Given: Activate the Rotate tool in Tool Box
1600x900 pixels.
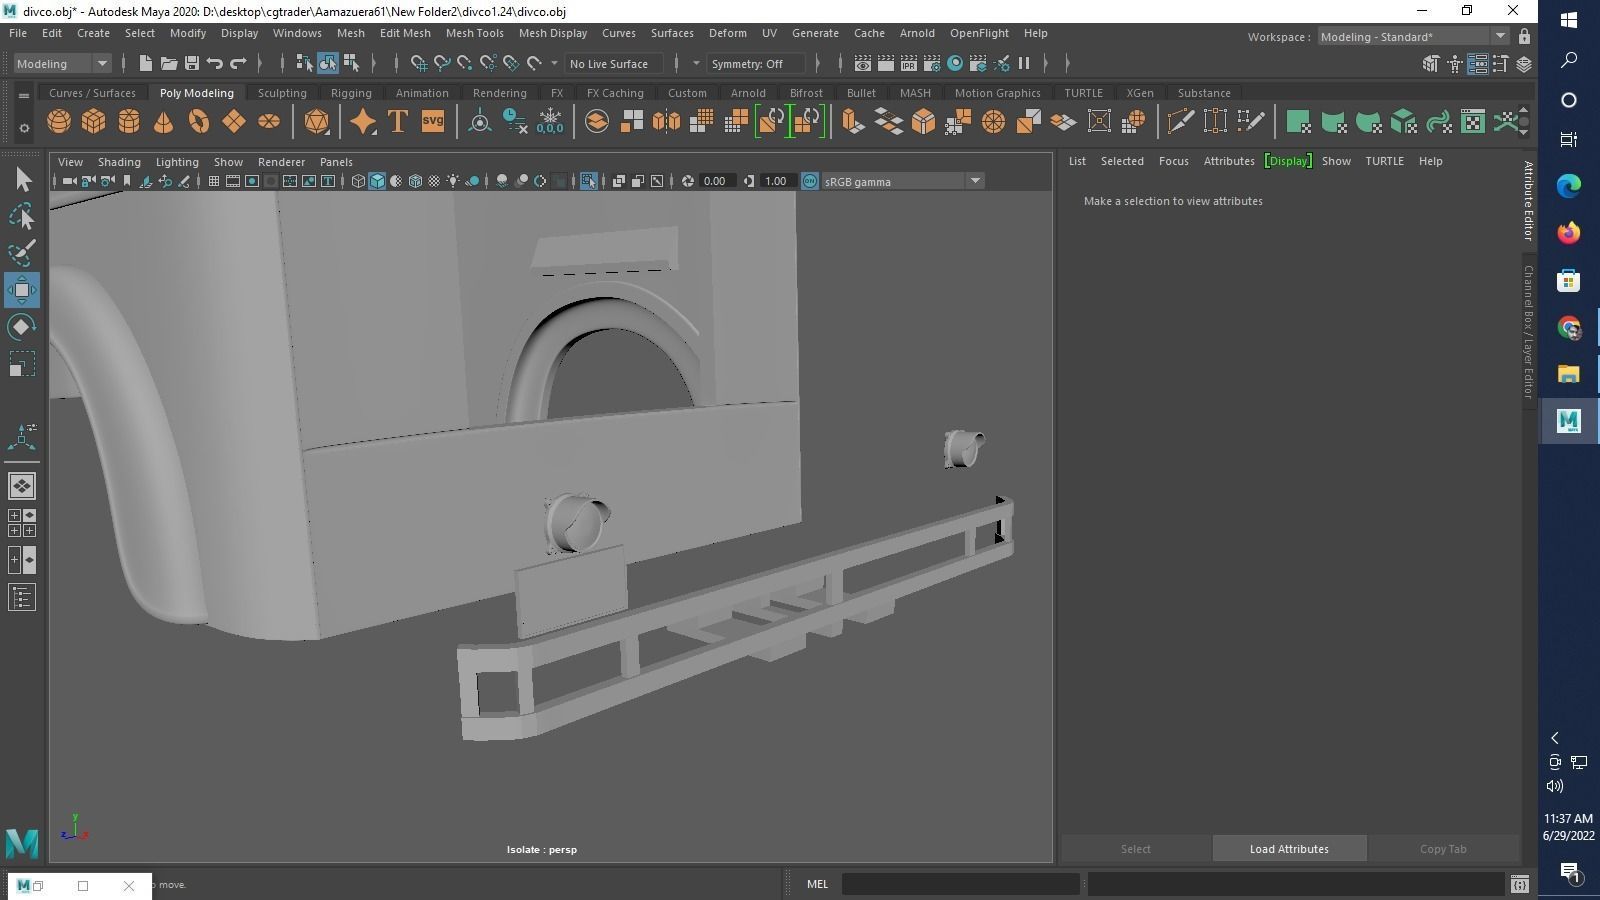Looking at the screenshot, I should (x=22, y=327).
